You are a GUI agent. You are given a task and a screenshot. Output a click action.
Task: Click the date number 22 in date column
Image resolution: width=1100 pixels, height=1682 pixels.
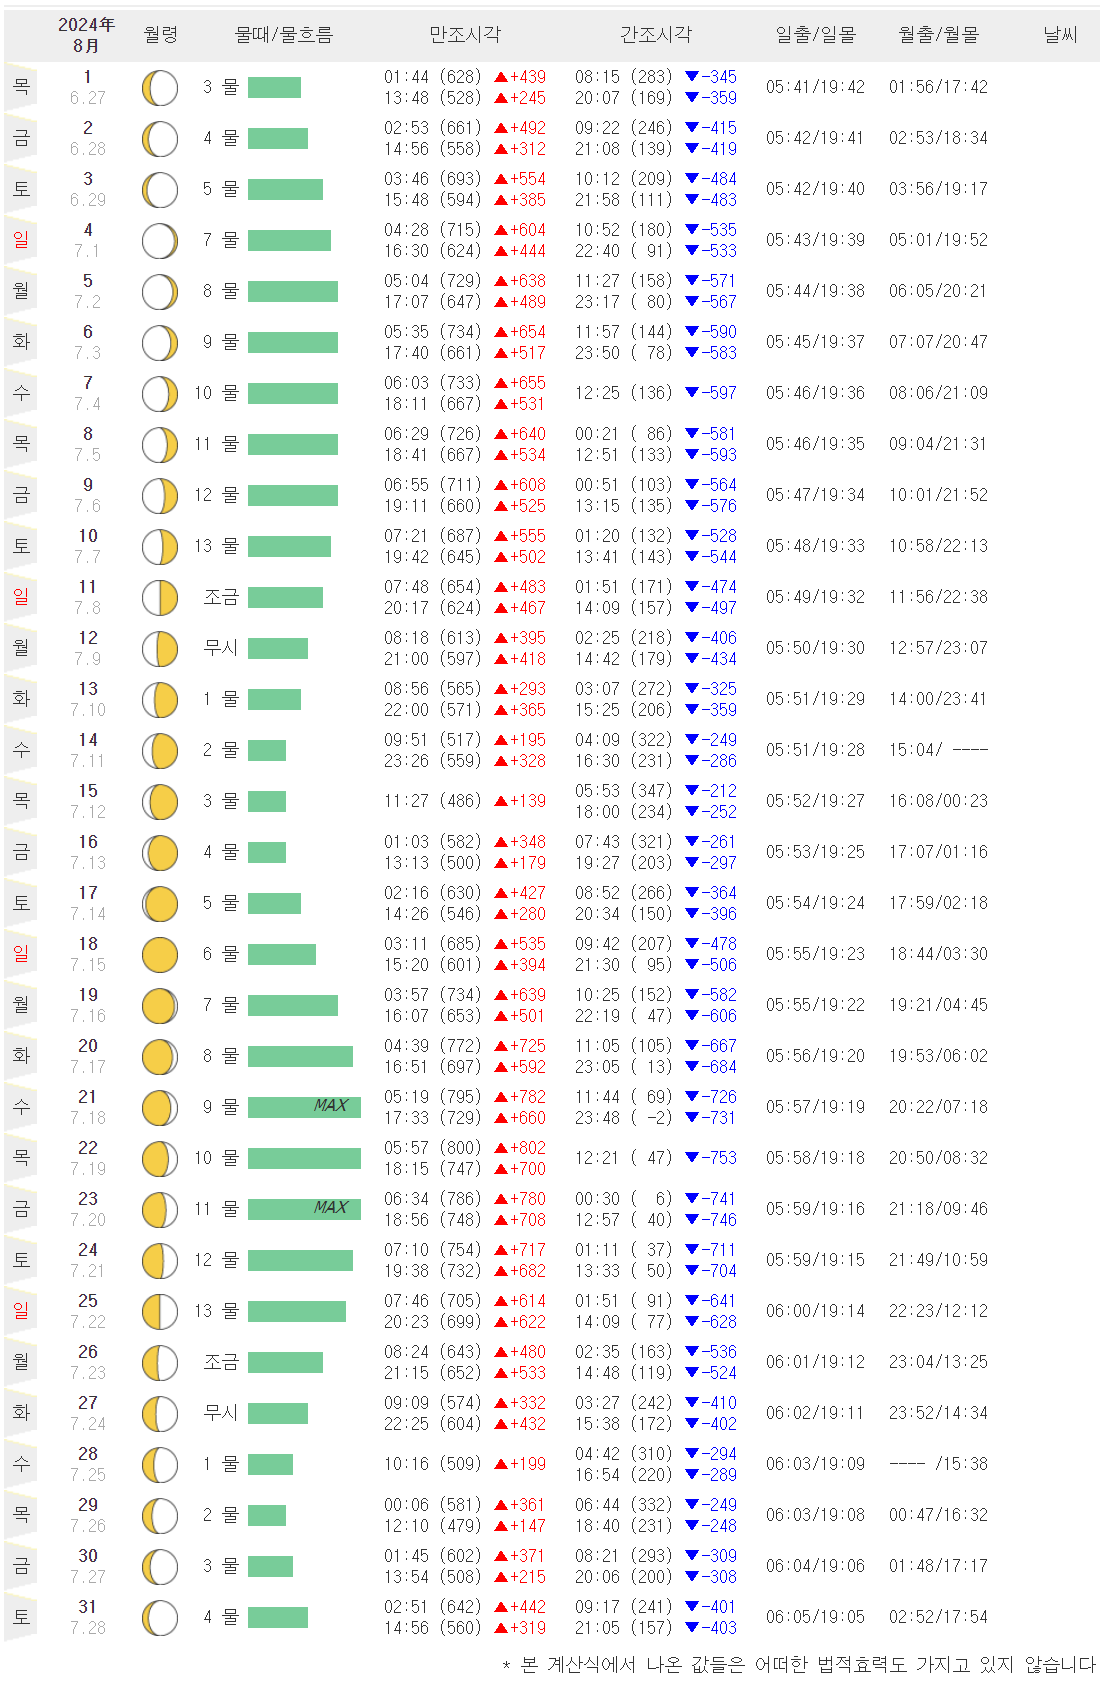click(88, 1148)
